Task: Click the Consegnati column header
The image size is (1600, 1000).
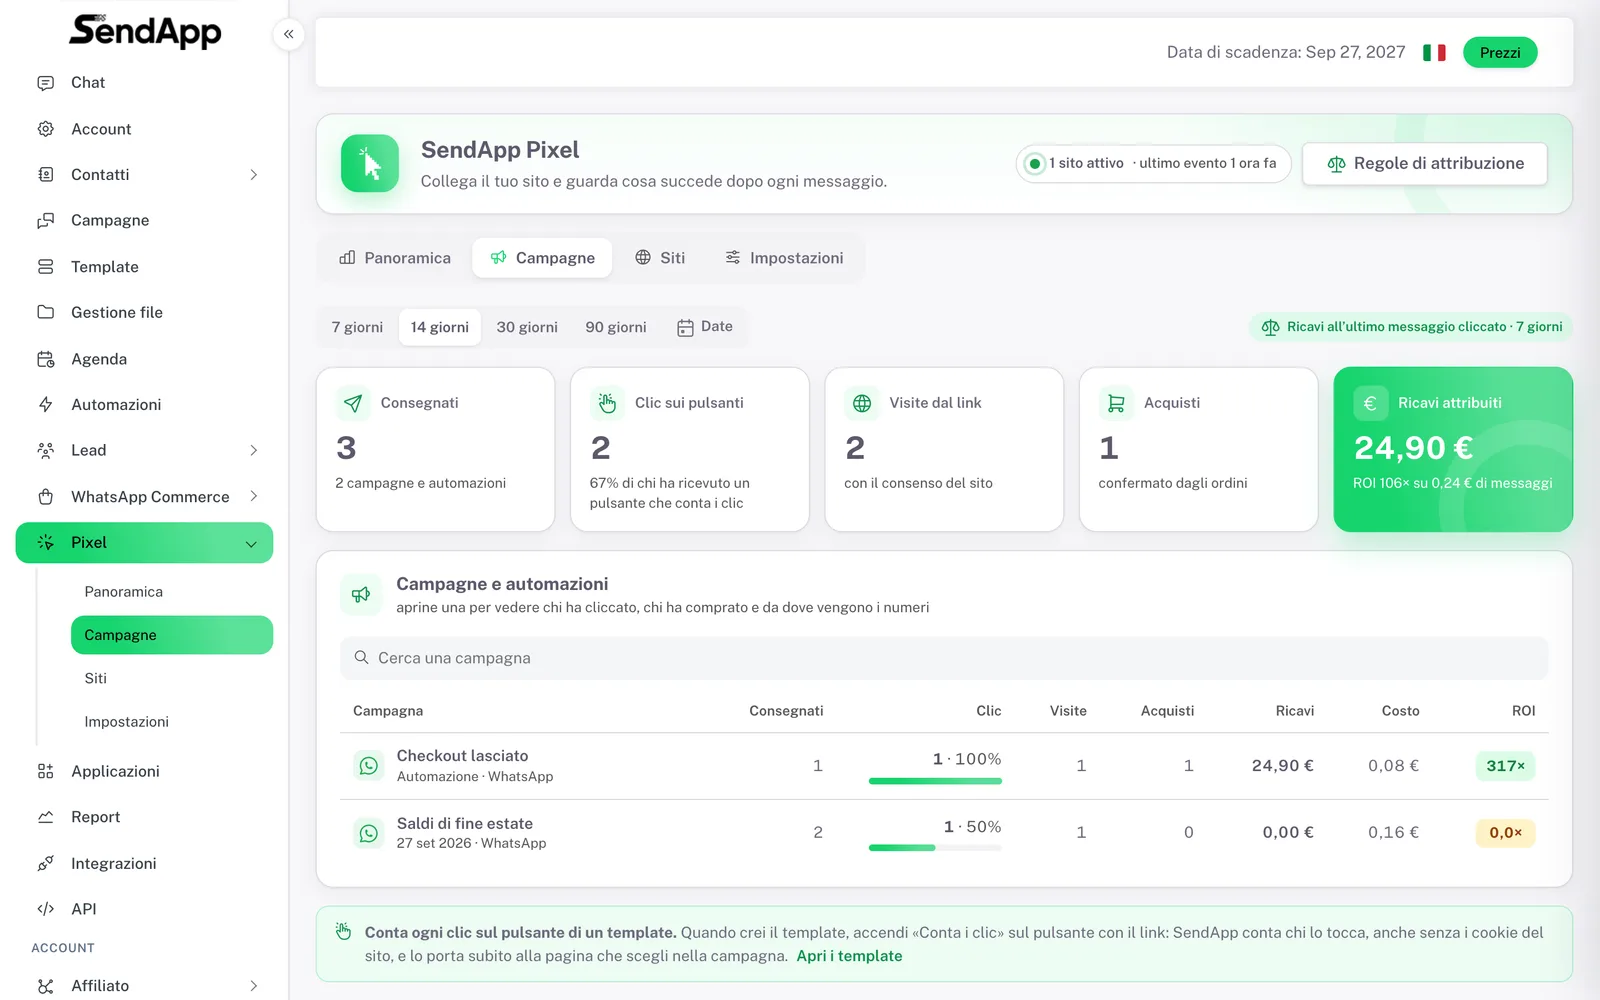Action: pyautogui.click(x=786, y=711)
